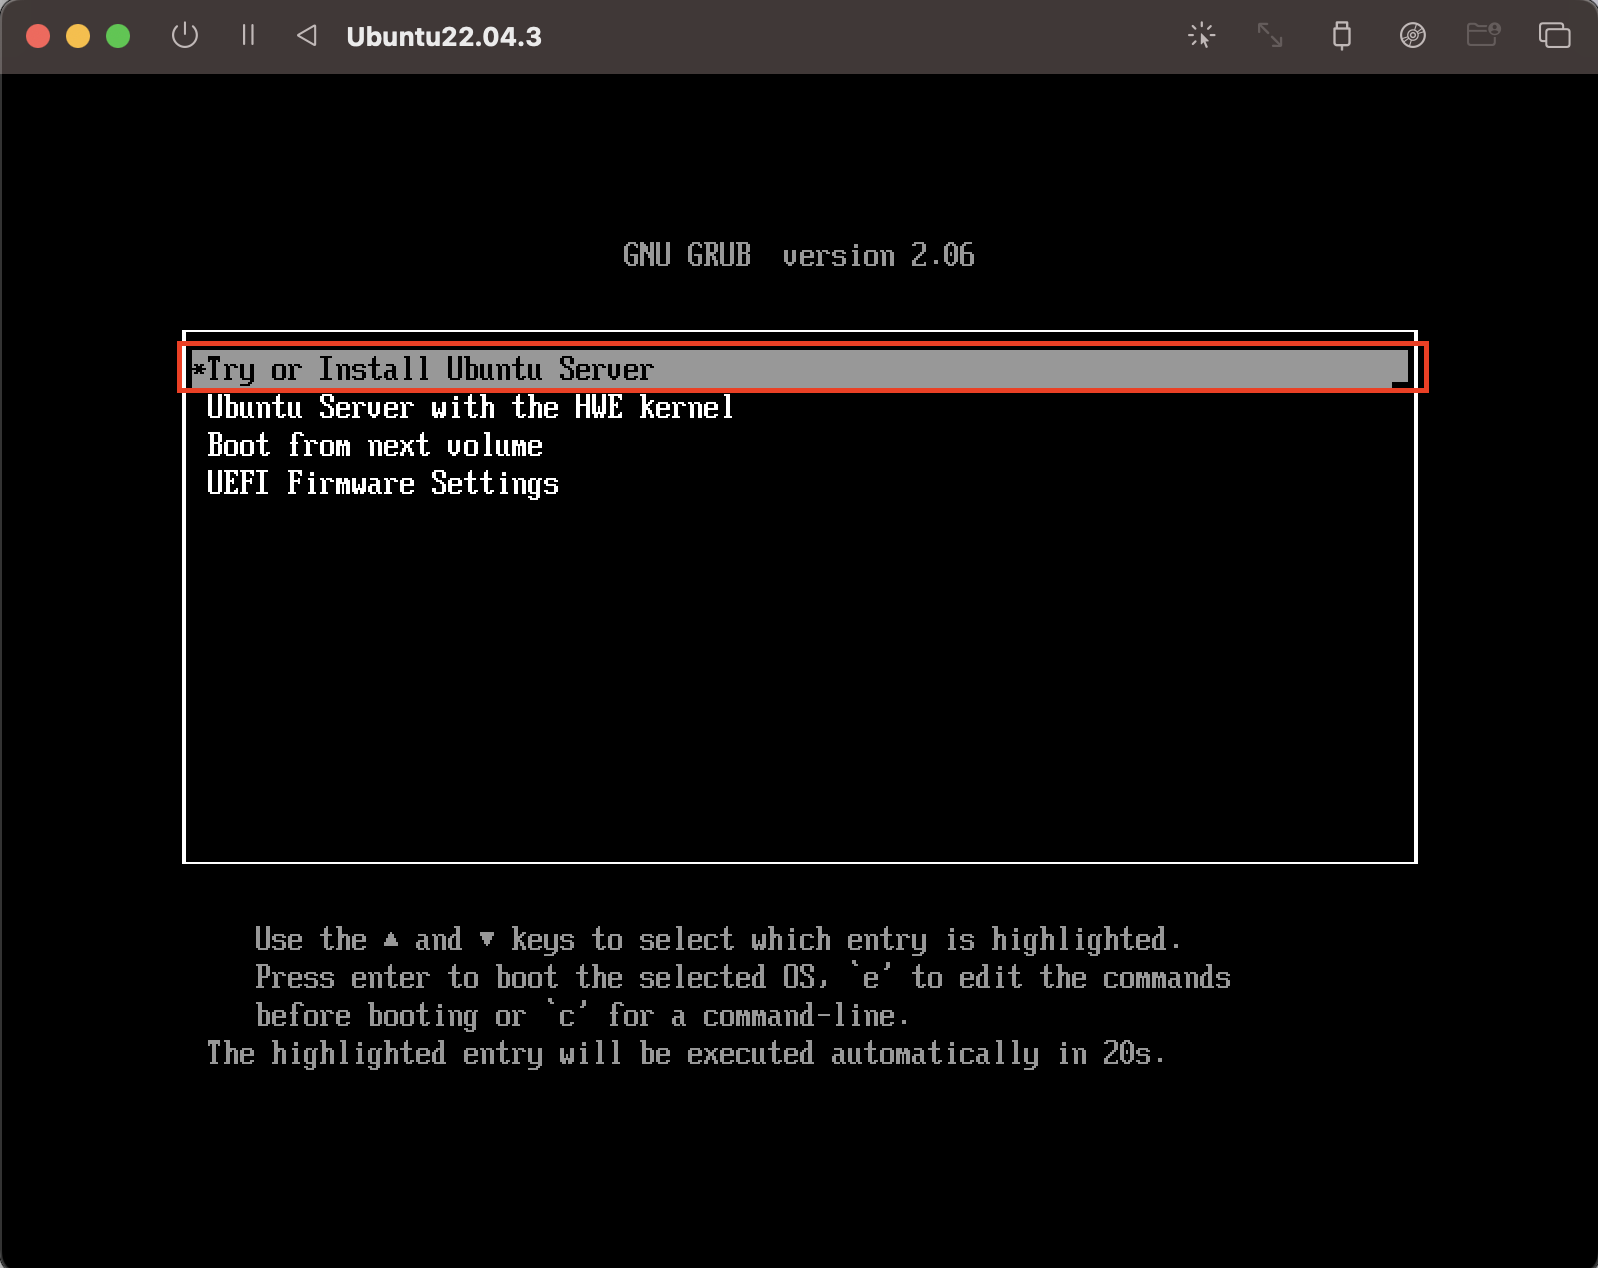The width and height of the screenshot is (1598, 1268).
Task: Open the CD/DVD drive image icon
Action: coord(1412,36)
